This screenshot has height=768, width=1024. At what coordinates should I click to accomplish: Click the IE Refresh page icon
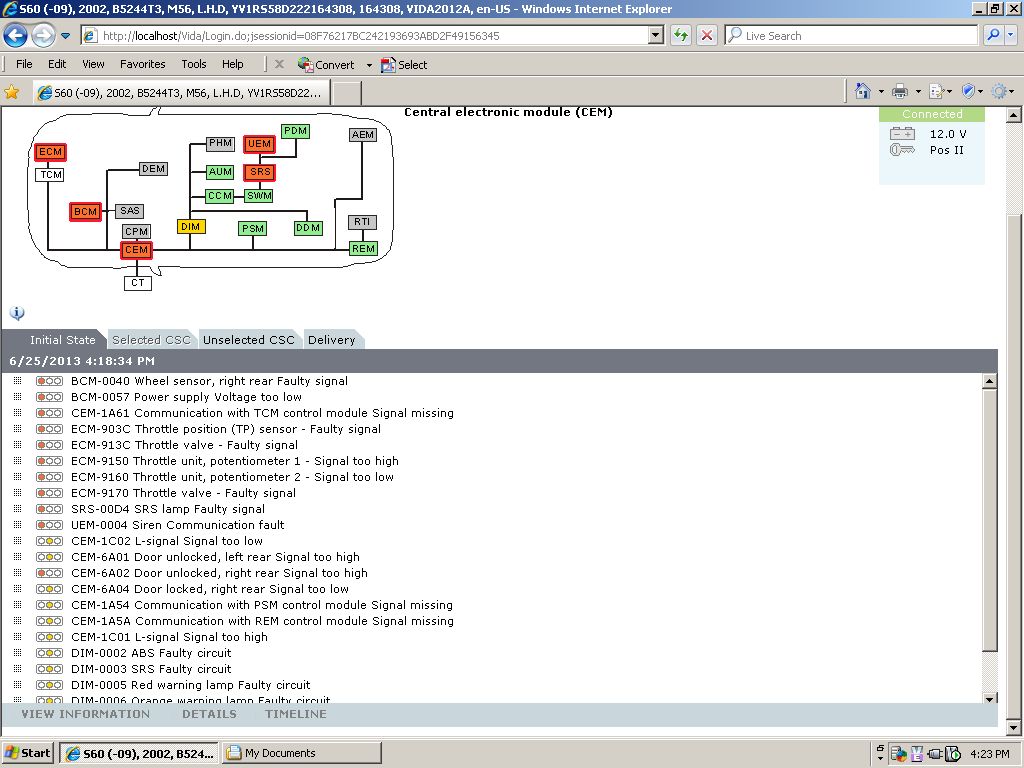[681, 36]
